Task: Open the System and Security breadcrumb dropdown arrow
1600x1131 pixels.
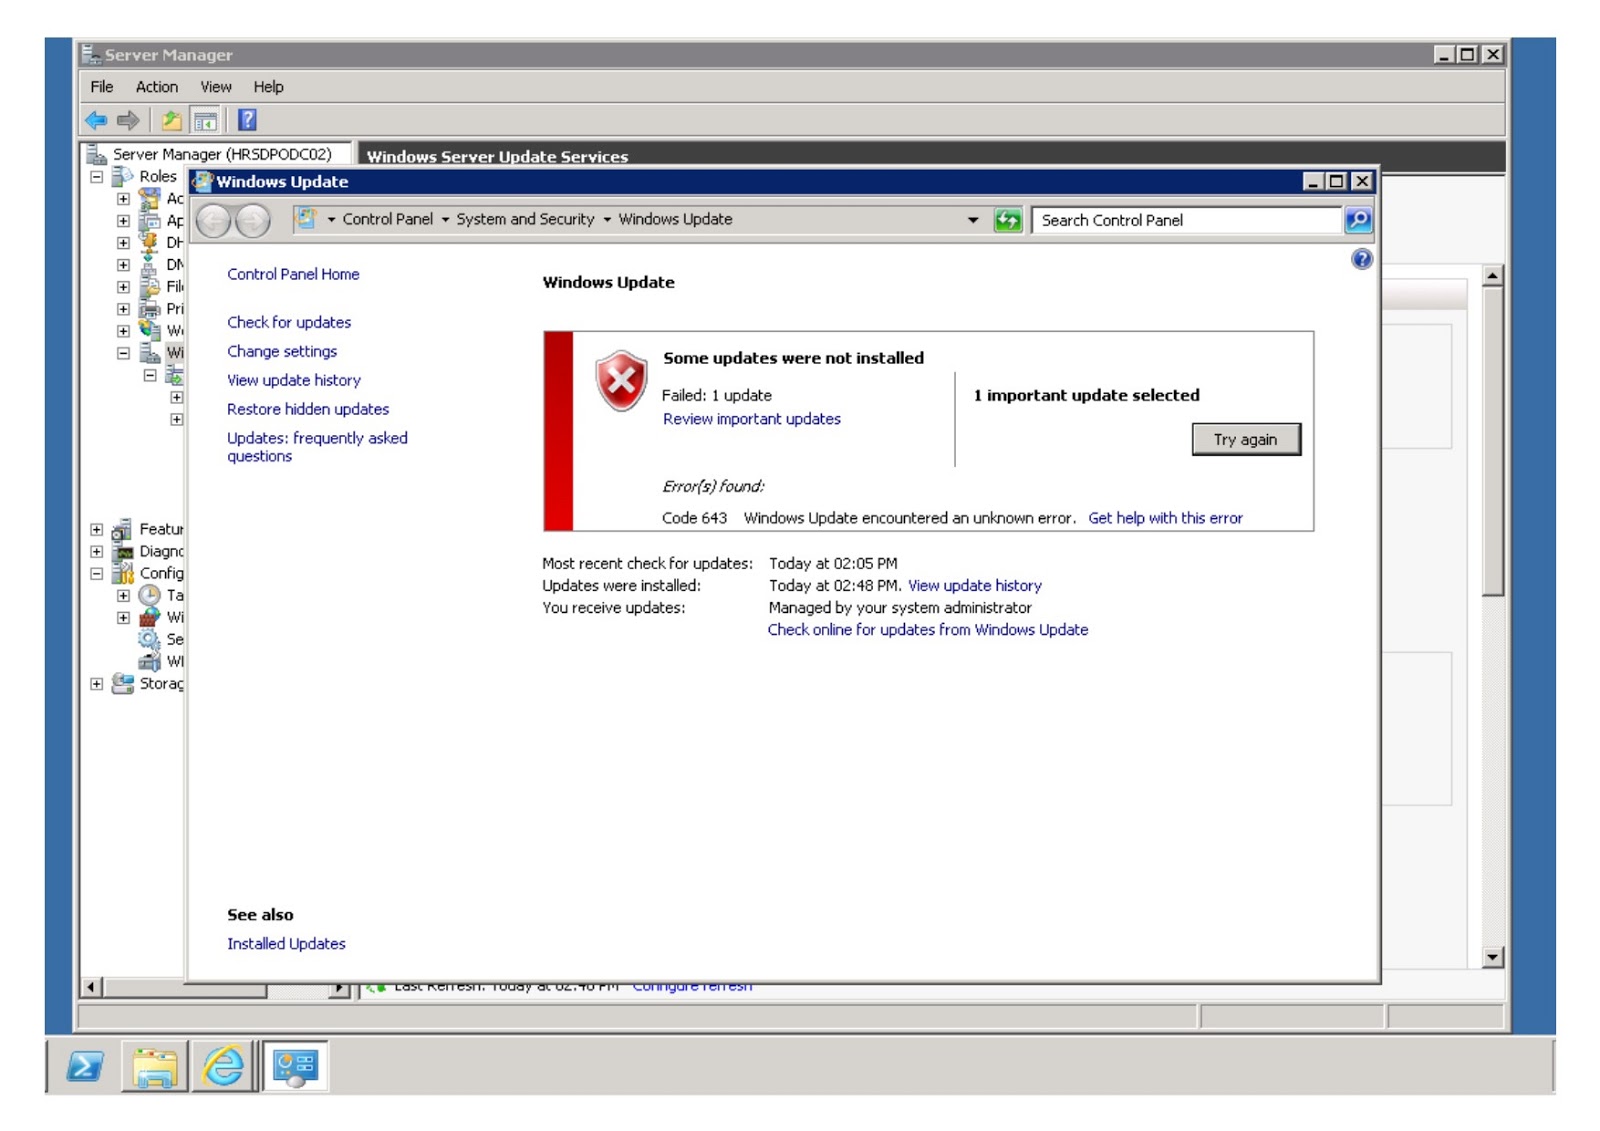Action: (607, 220)
